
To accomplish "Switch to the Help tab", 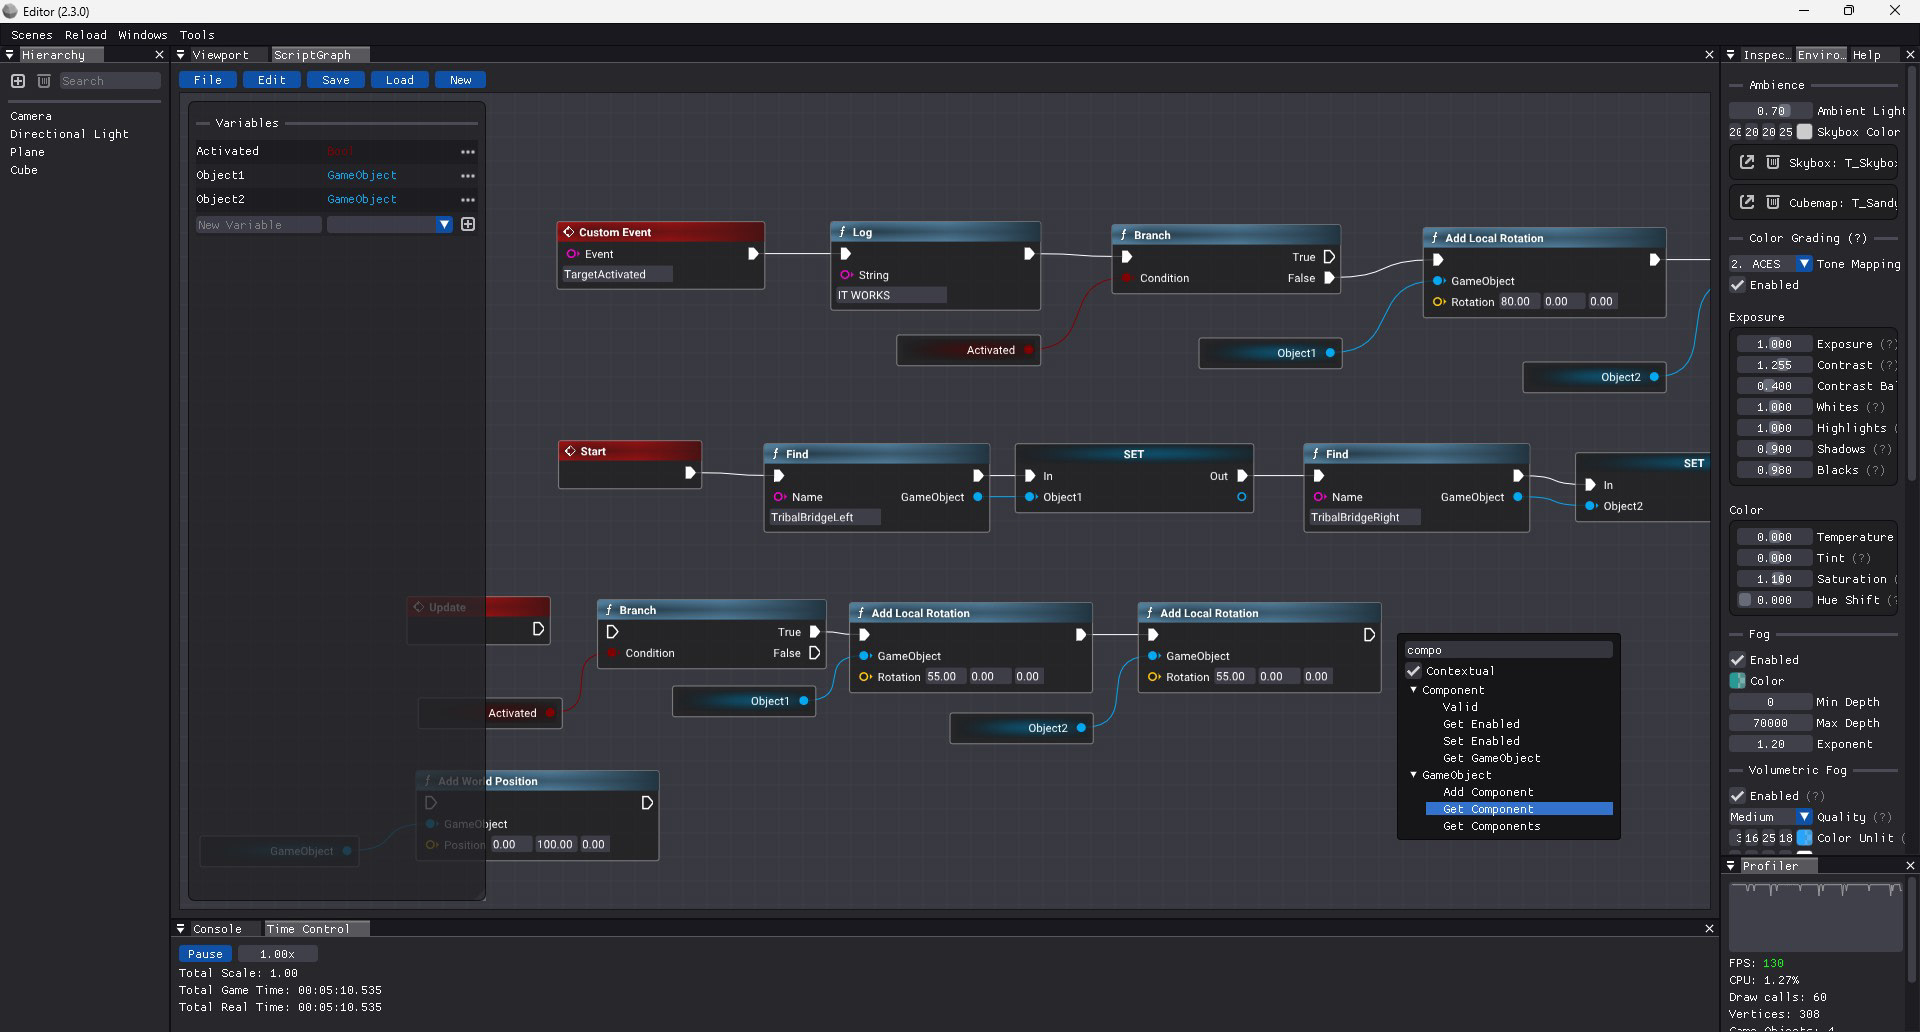I will coord(1866,55).
